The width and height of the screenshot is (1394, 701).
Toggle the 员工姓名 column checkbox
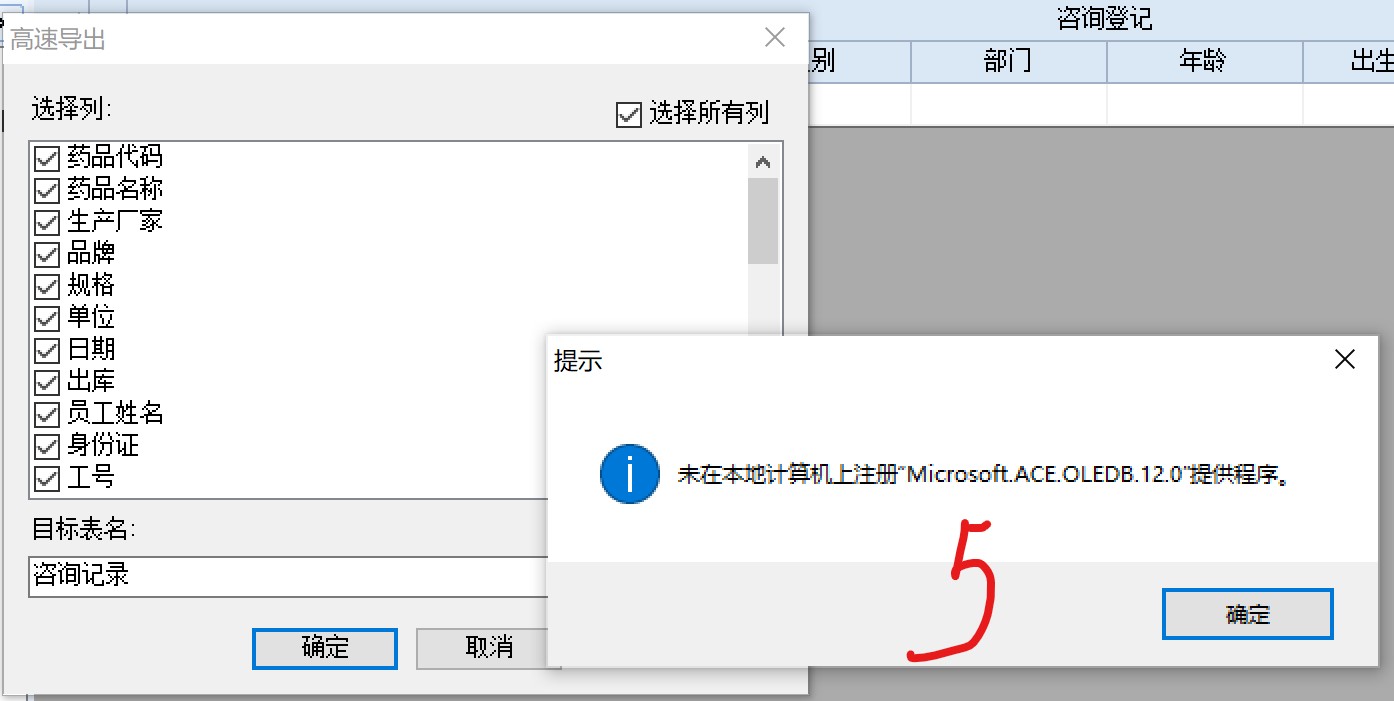(x=47, y=414)
